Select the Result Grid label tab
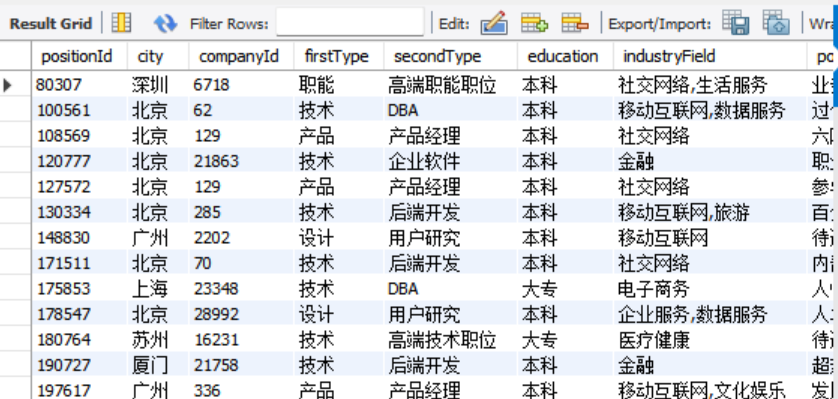The height and width of the screenshot is (399, 838). tap(51, 24)
